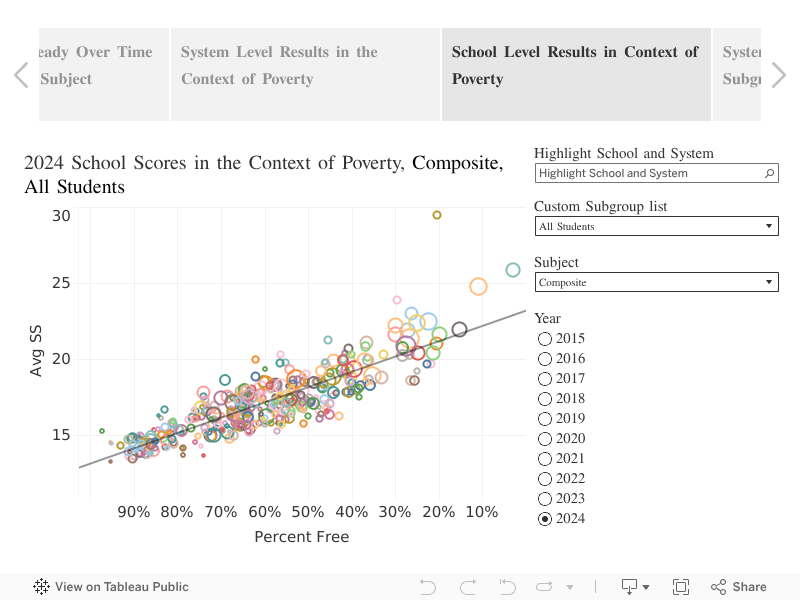Open the Custom Subgroup list dropdown

[x=656, y=227]
